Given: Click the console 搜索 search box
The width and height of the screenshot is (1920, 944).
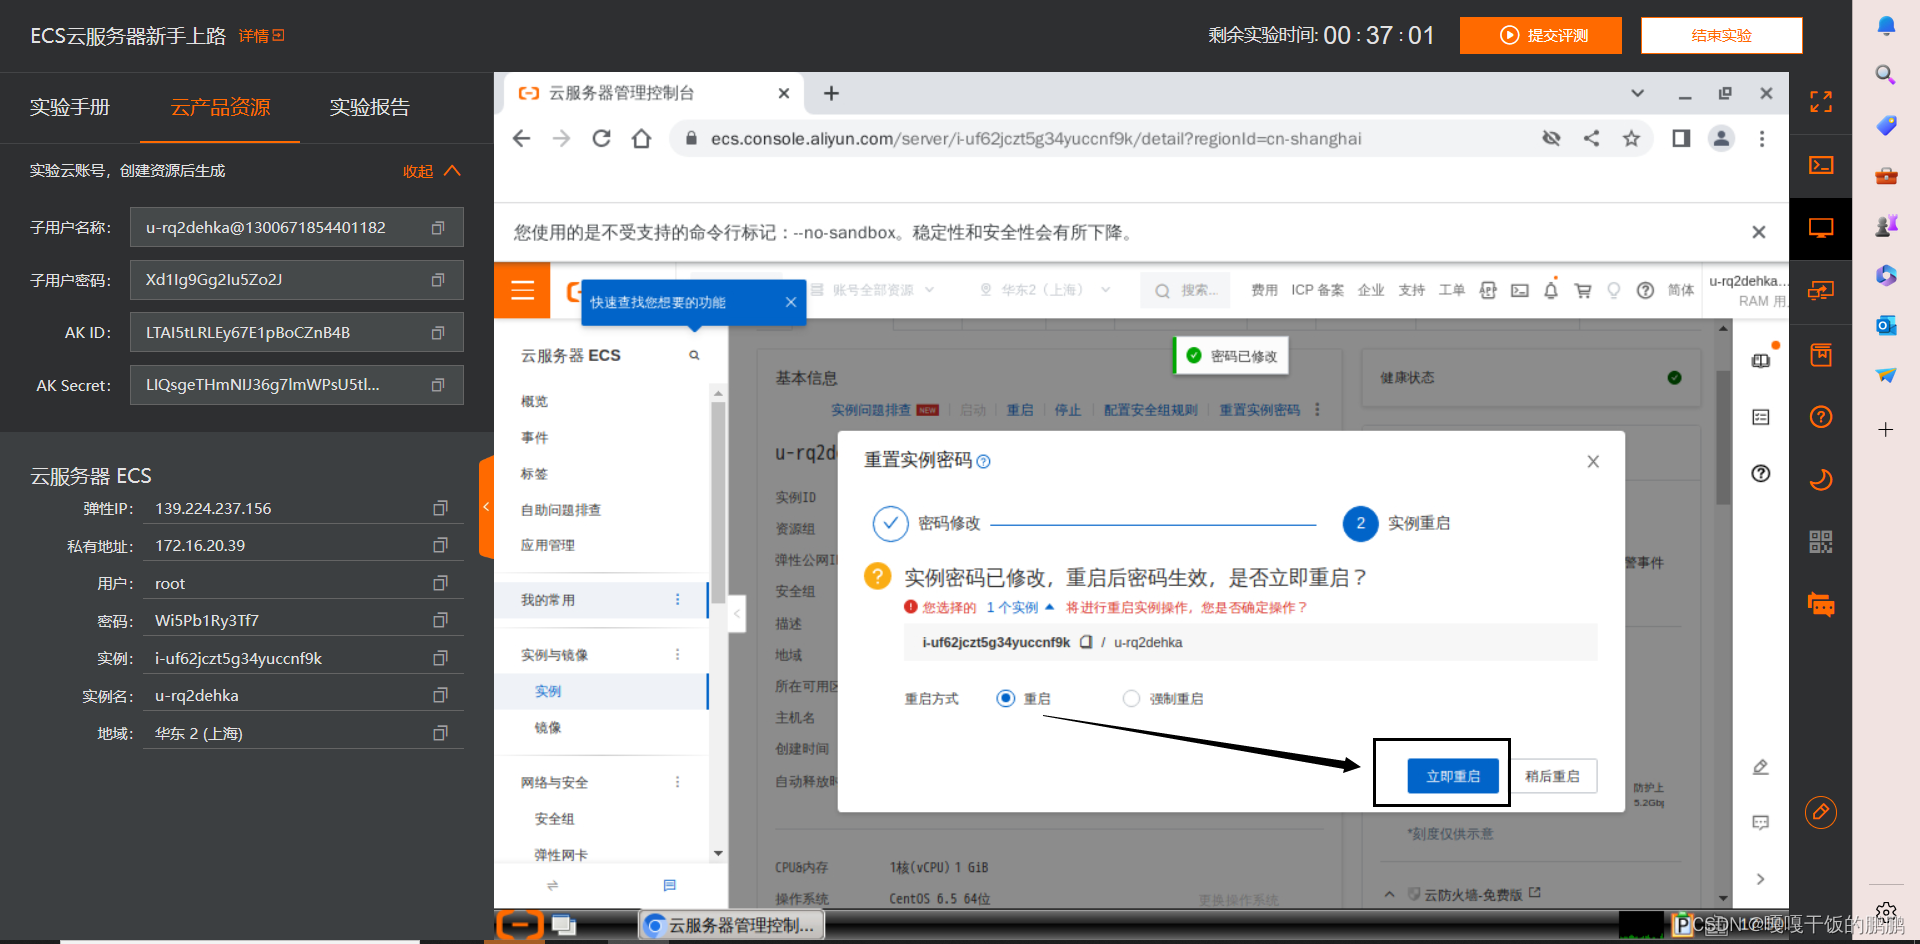Looking at the screenshot, I should pos(1187,290).
